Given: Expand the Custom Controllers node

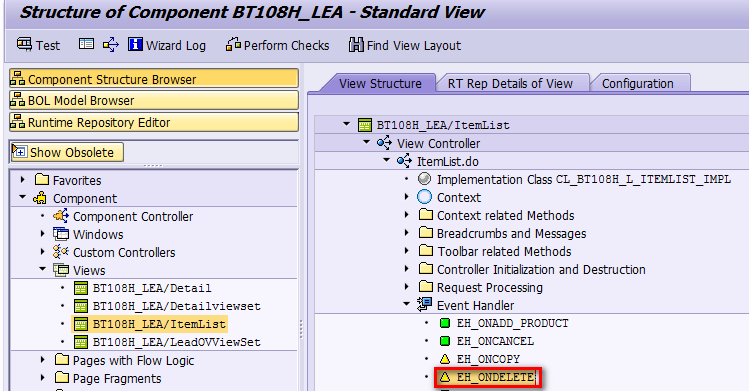Looking at the screenshot, I should tap(43, 252).
